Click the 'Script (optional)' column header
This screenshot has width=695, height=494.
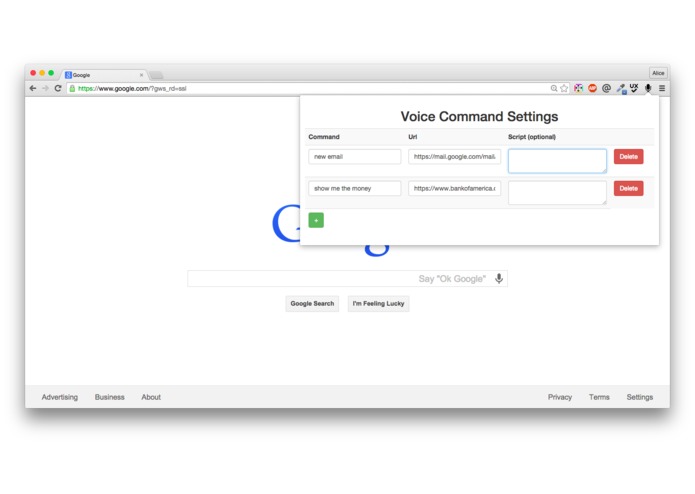click(532, 137)
